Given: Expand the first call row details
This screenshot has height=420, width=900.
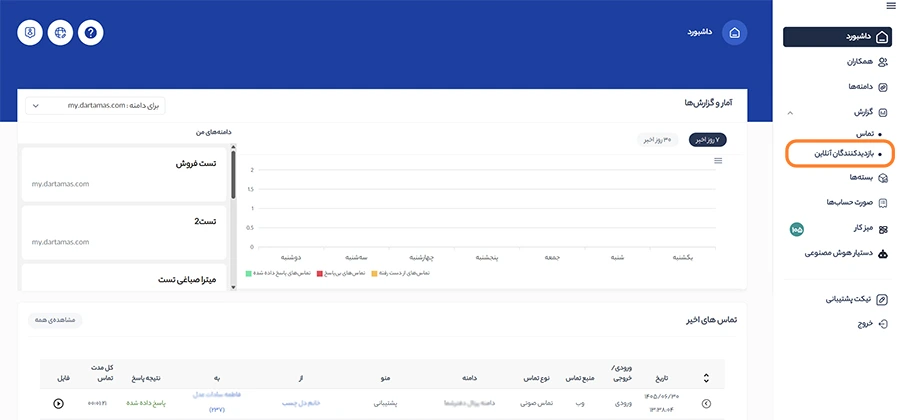Looking at the screenshot, I should pos(706,404).
